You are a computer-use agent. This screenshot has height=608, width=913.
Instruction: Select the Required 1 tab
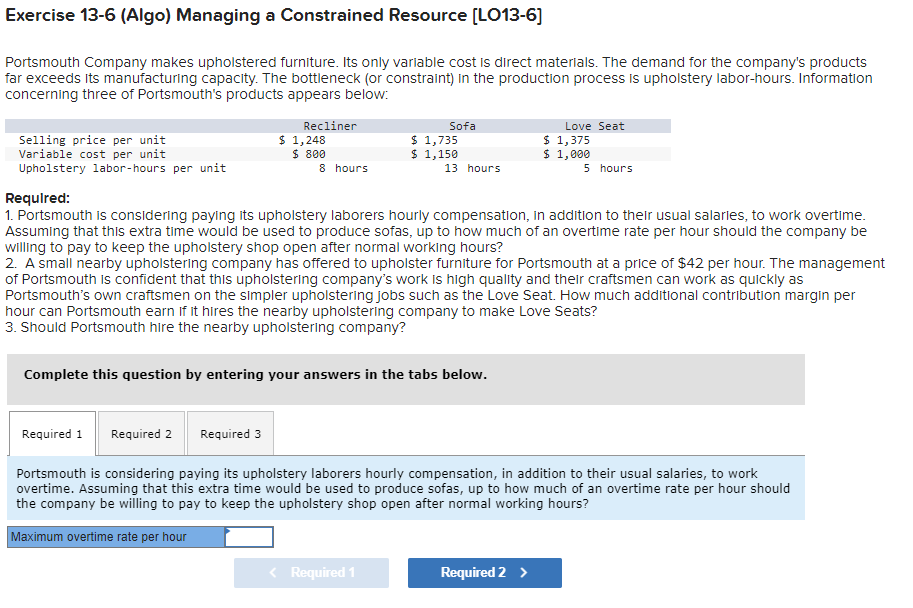tap(52, 433)
